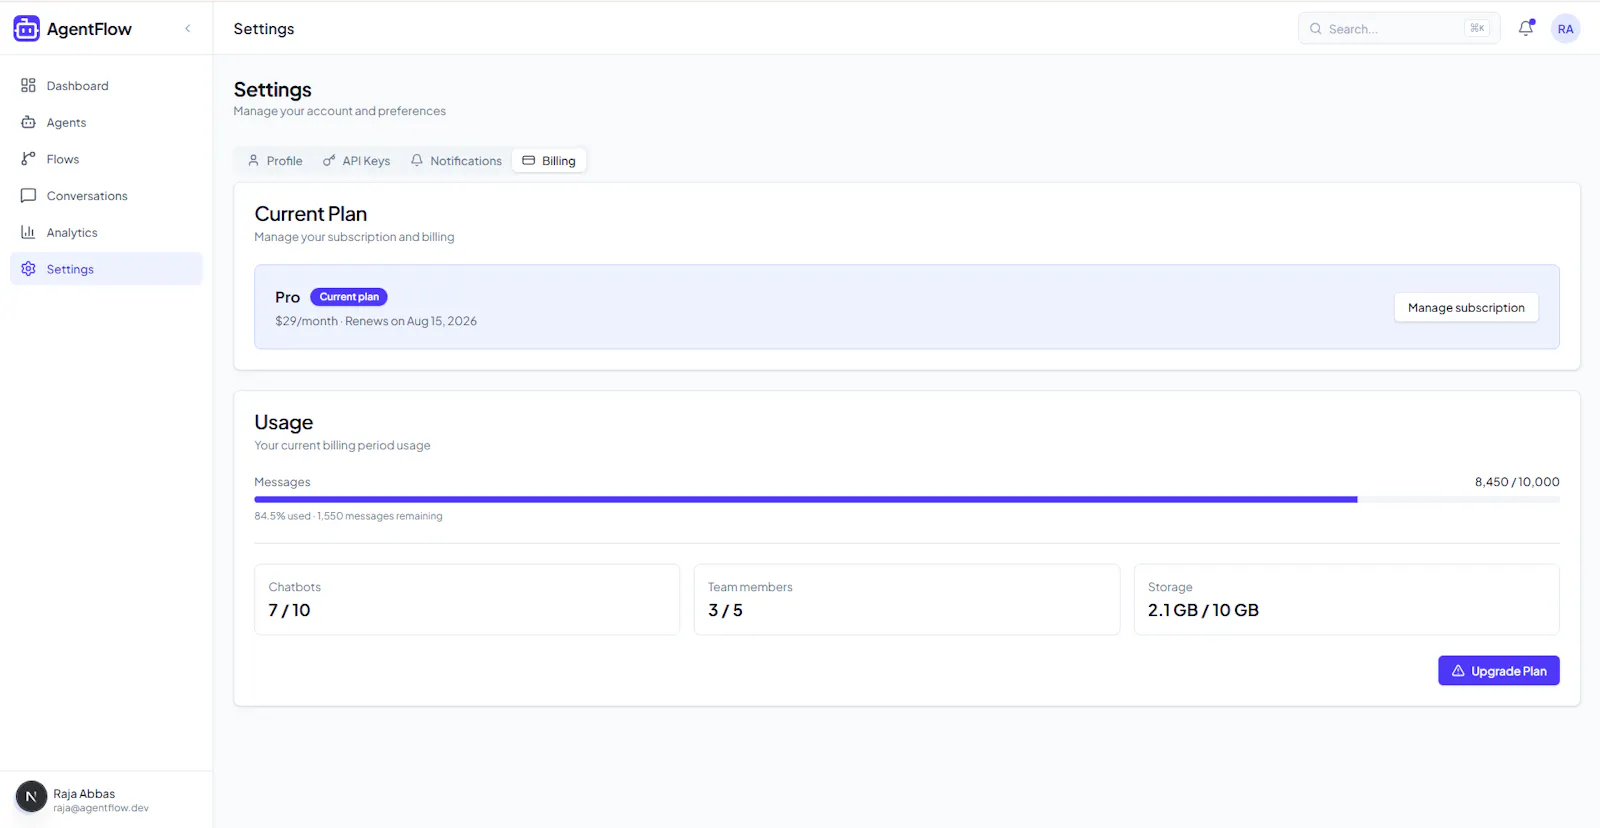Open Dashboard from the sidebar

106,86
